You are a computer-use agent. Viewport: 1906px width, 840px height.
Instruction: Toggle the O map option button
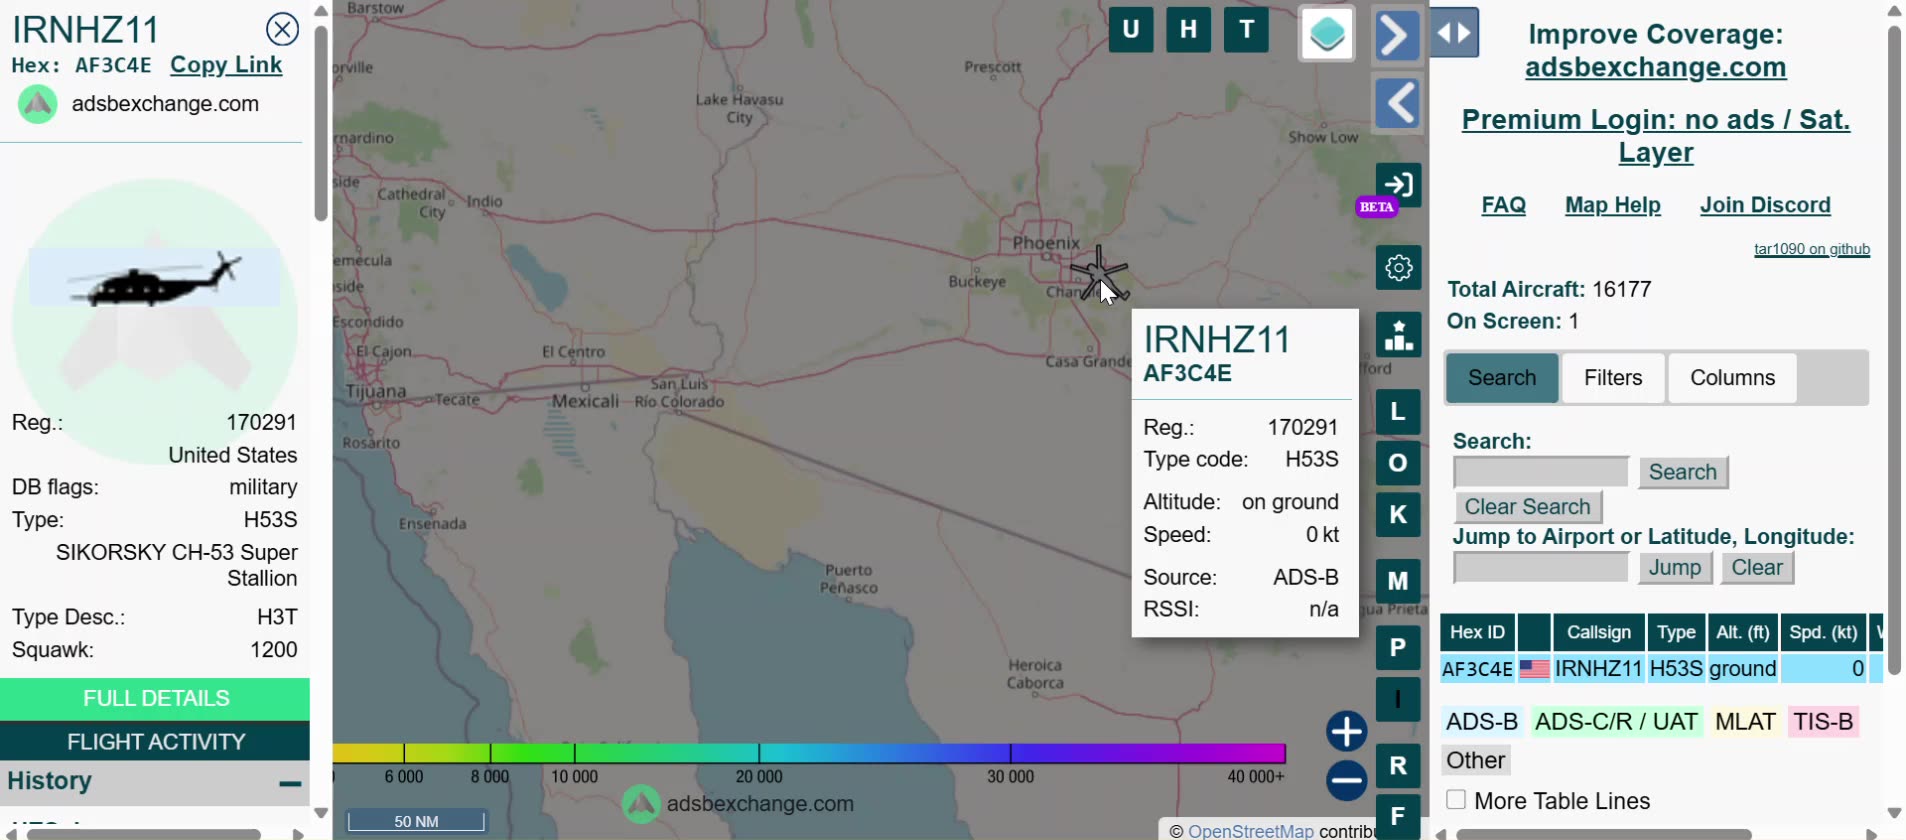point(1398,463)
